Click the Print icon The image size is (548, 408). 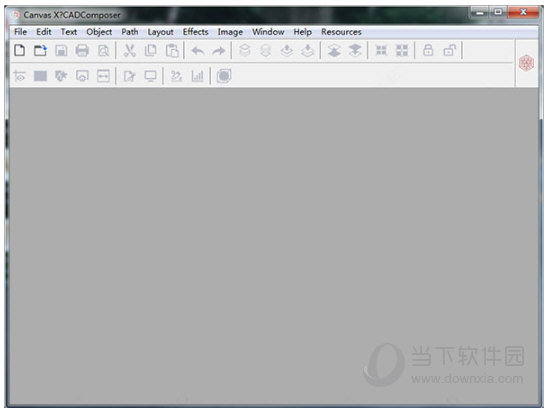(82, 51)
